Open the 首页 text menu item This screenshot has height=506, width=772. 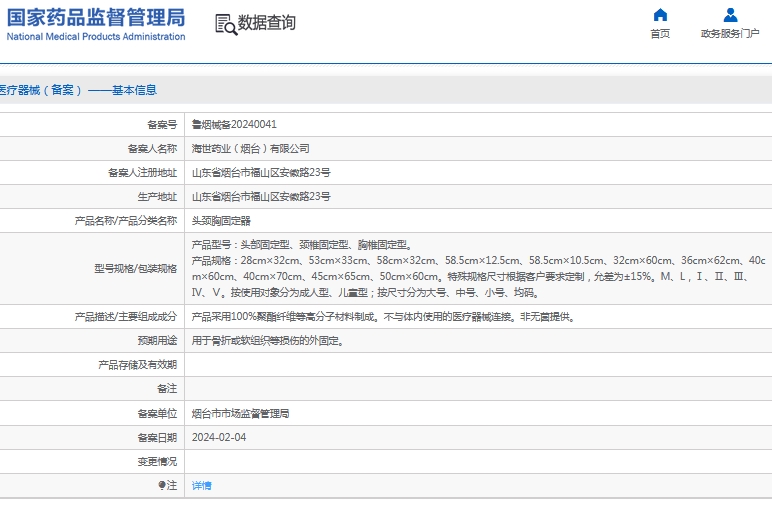660,34
